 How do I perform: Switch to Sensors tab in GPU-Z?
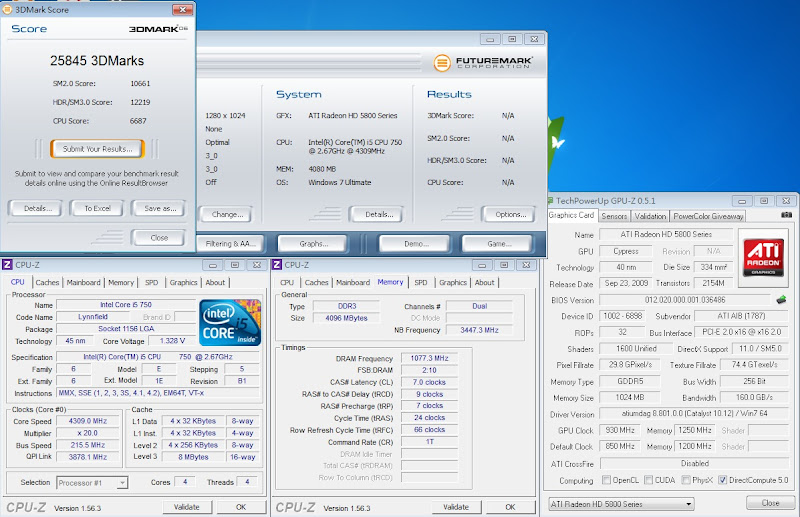[x=614, y=216]
